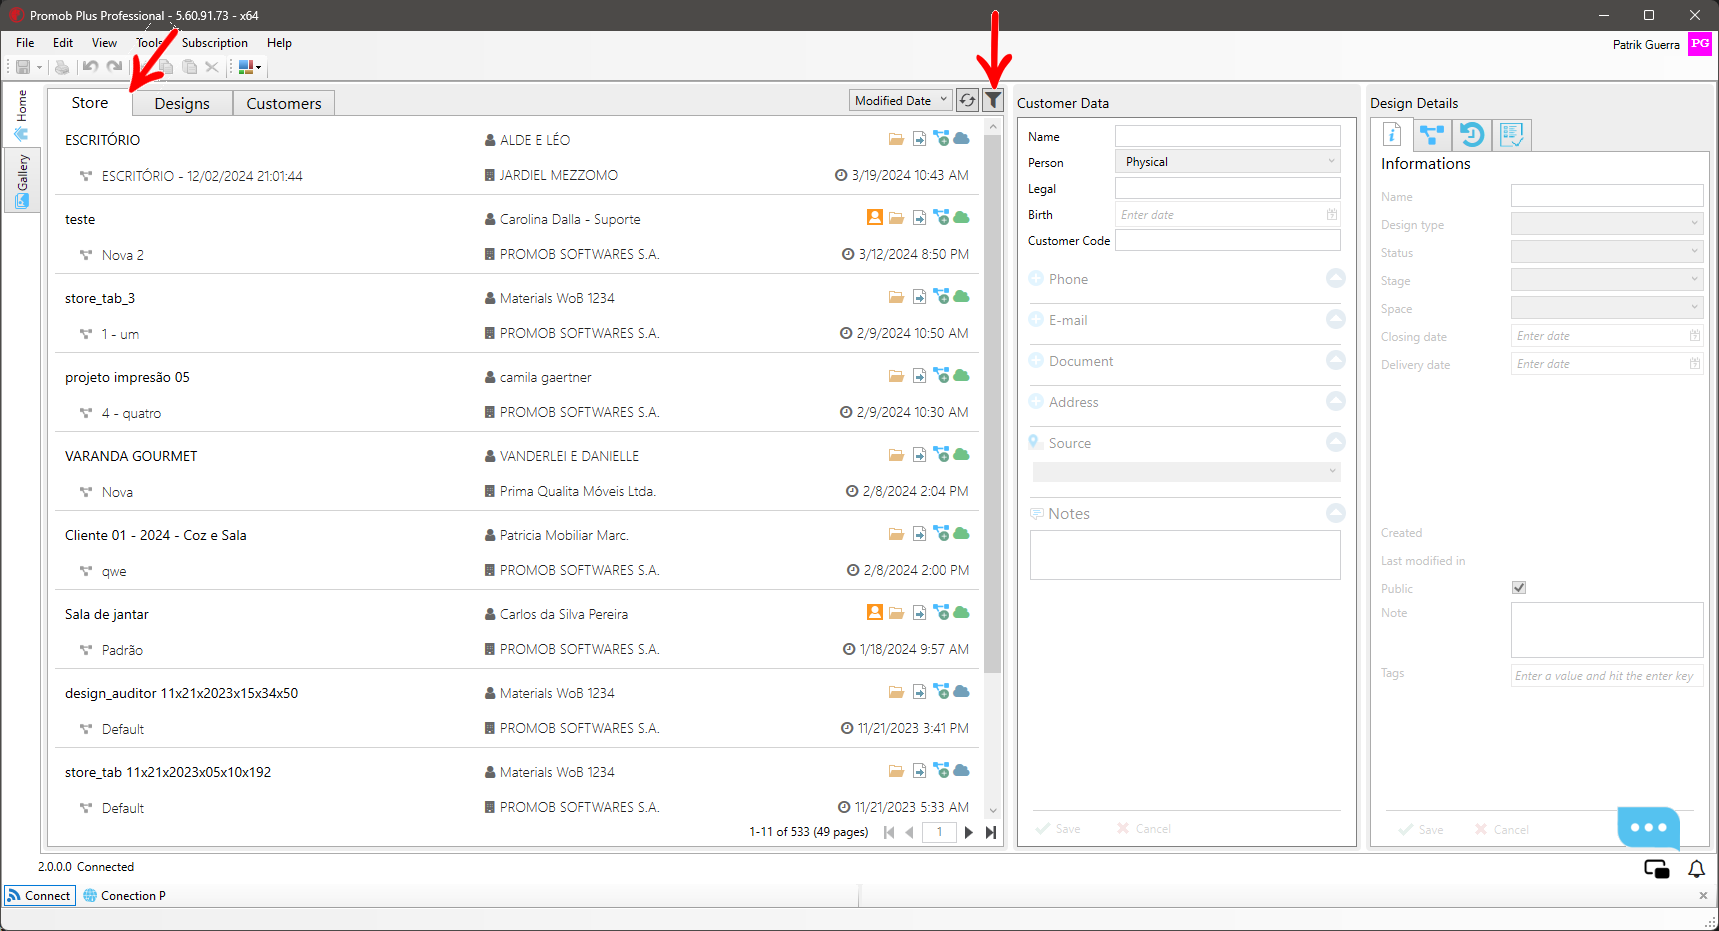Open the Edit menu
The width and height of the screenshot is (1719, 931).
(63, 43)
